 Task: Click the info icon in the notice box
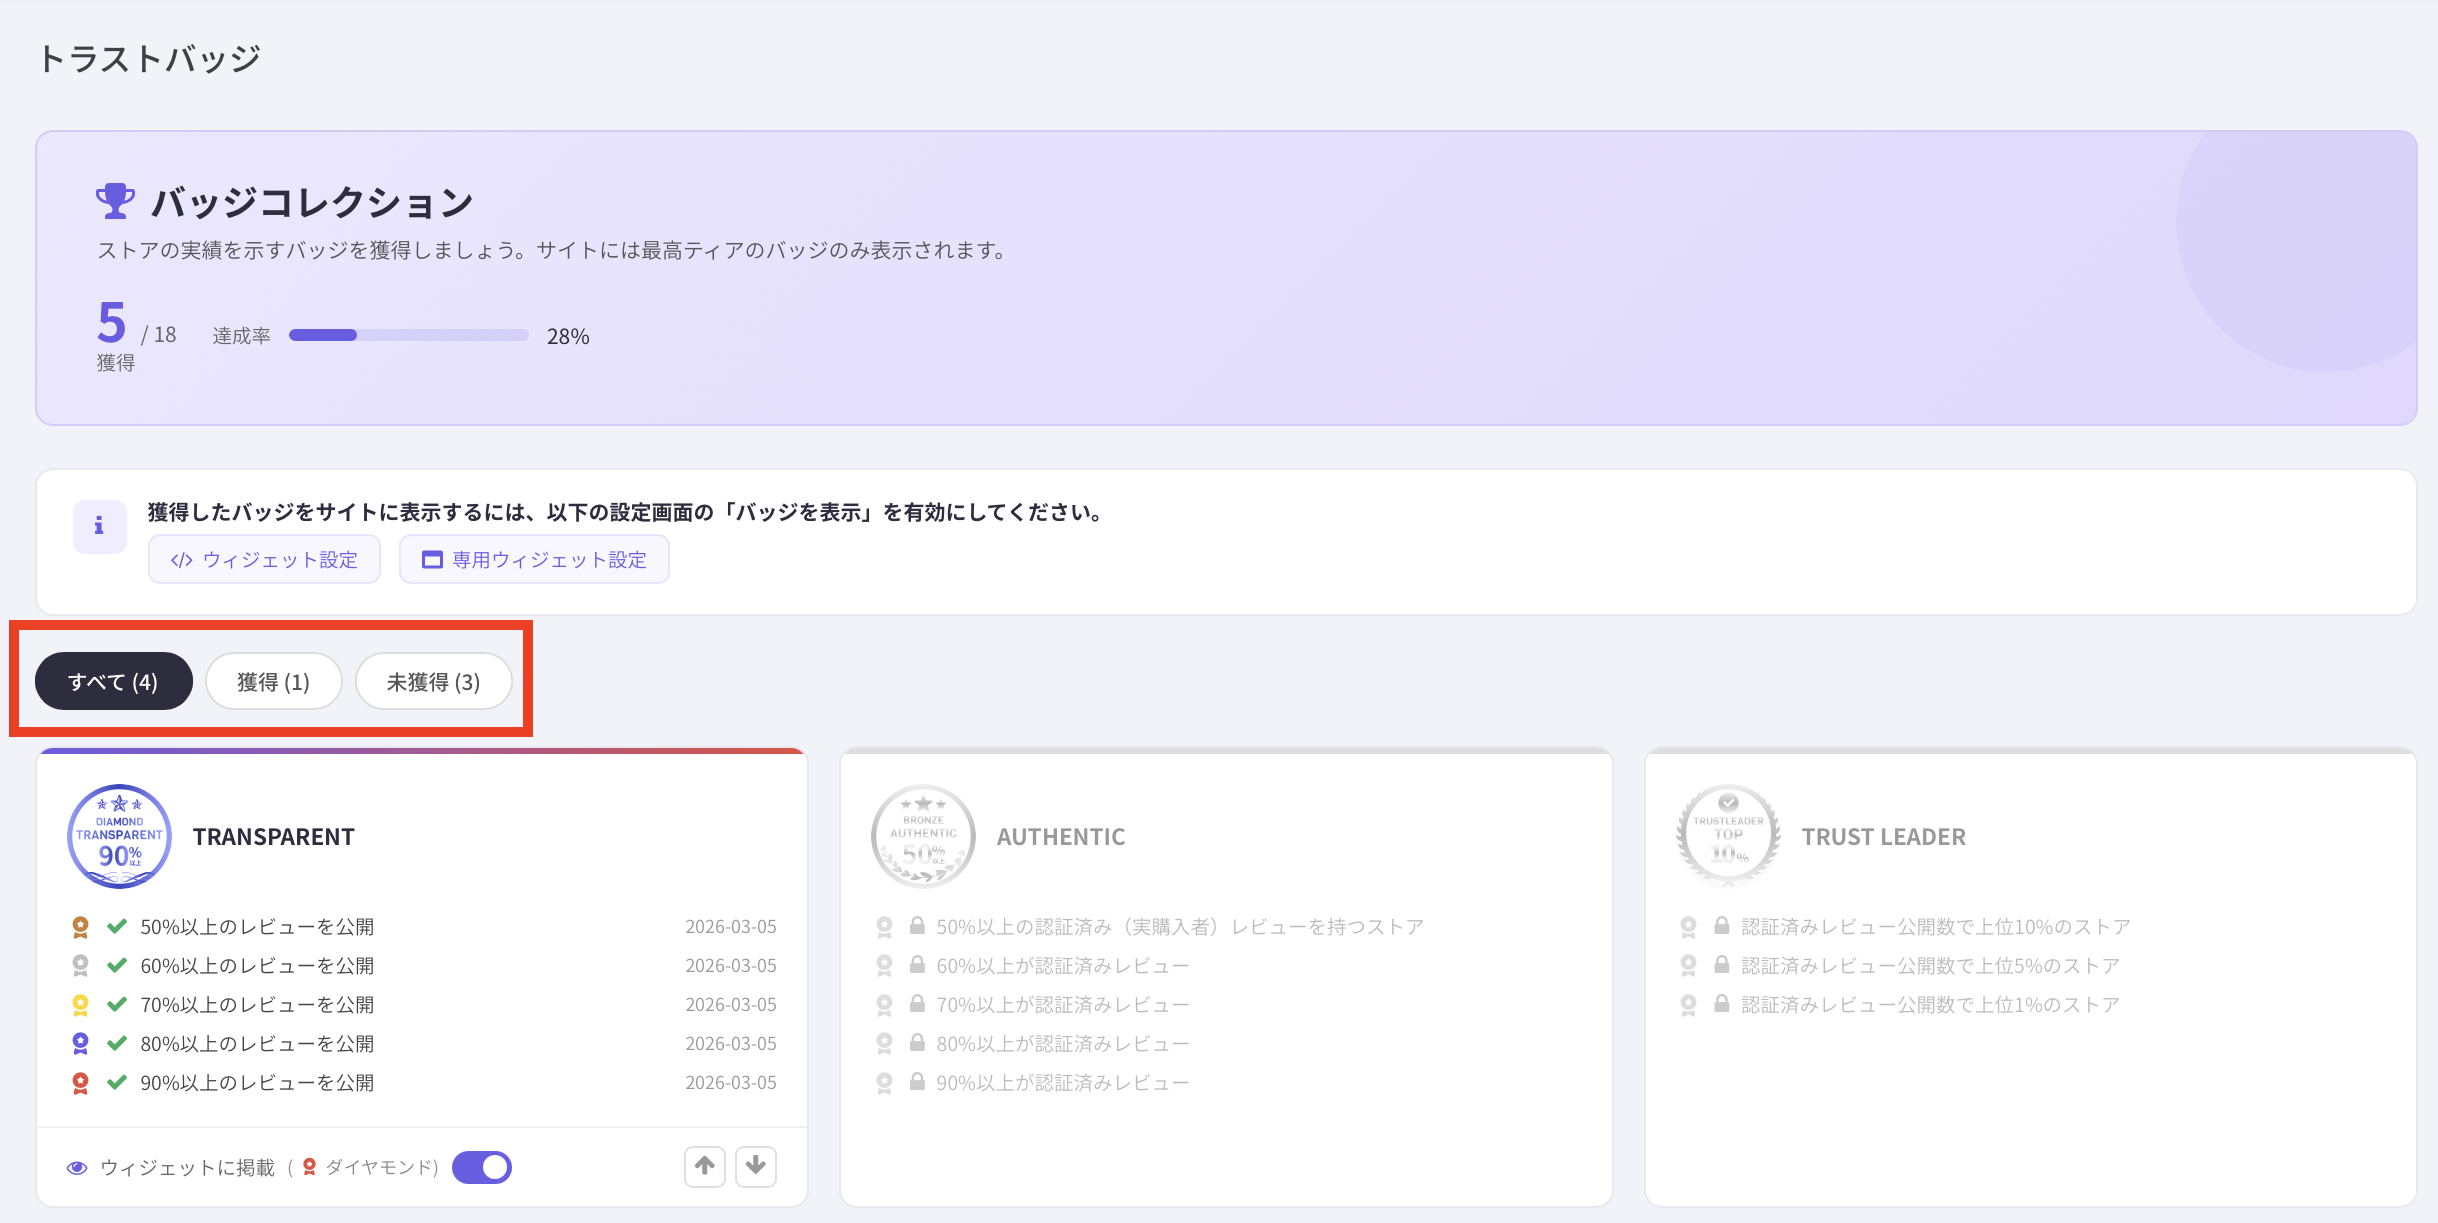(99, 526)
